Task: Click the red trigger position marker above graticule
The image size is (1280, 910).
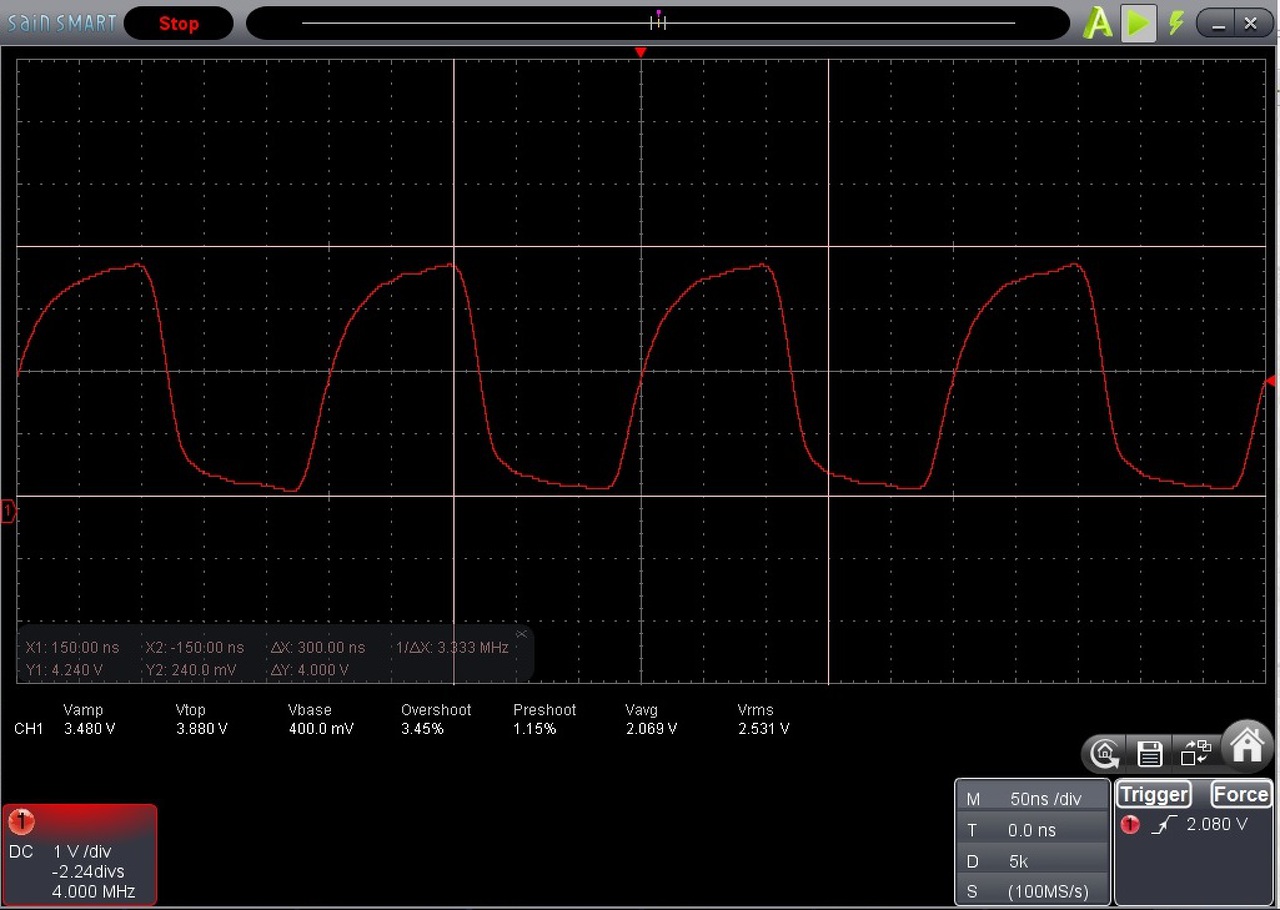Action: pos(641,52)
